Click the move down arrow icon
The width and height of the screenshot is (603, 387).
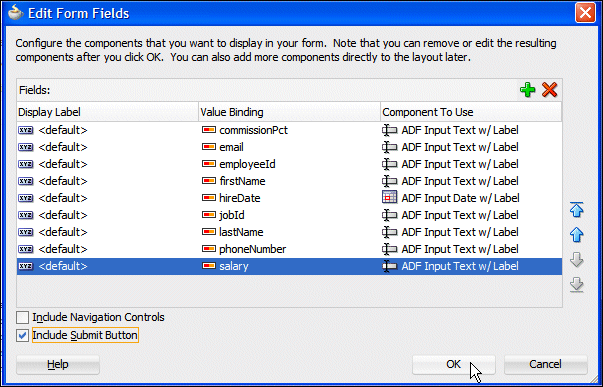576,260
